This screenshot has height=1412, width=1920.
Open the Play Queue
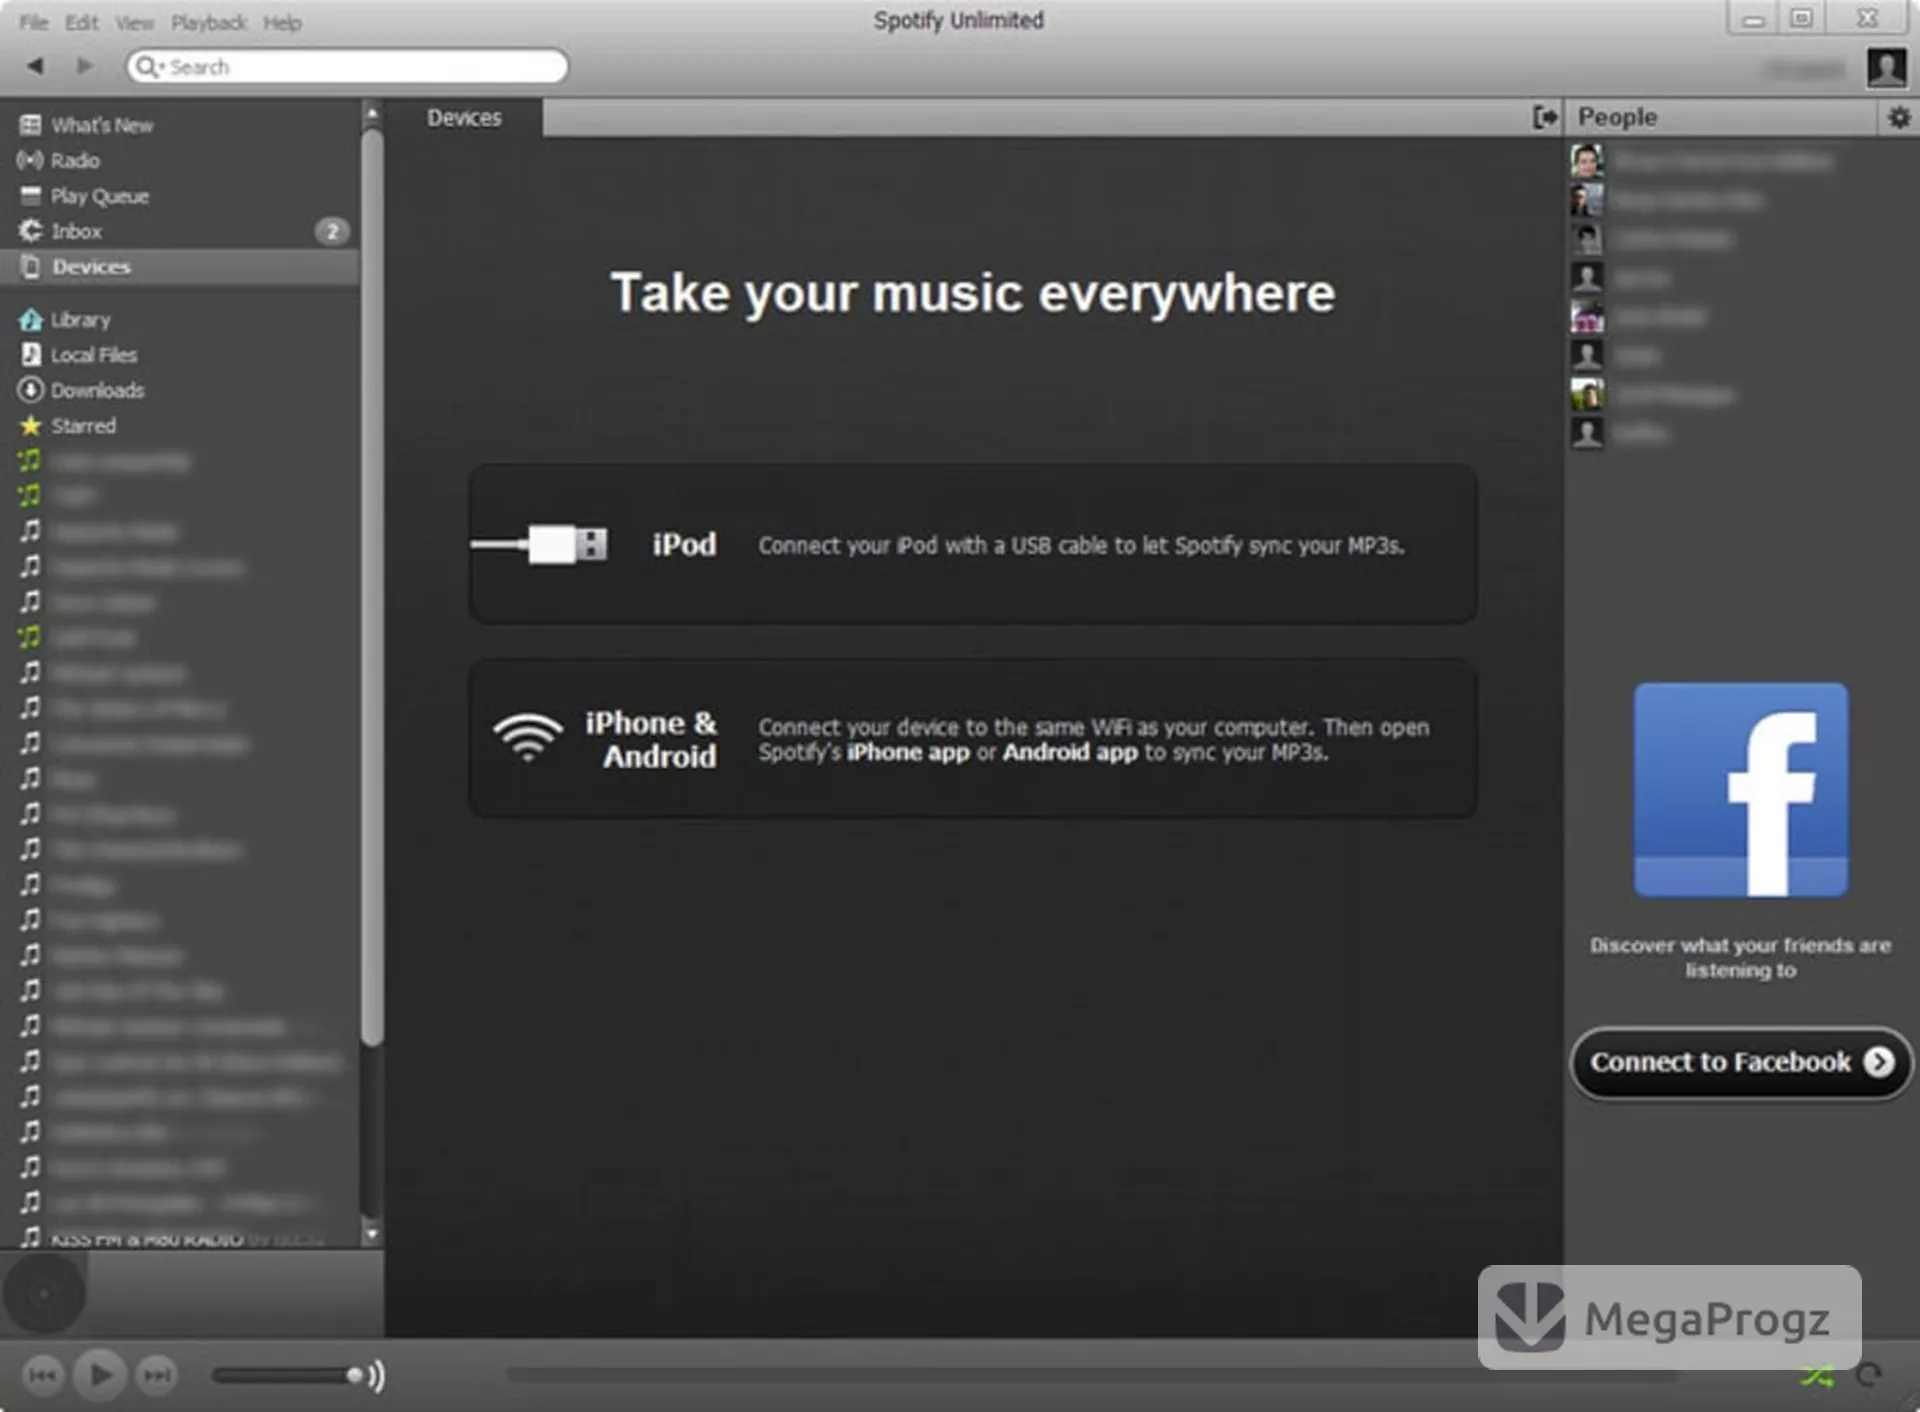point(99,196)
